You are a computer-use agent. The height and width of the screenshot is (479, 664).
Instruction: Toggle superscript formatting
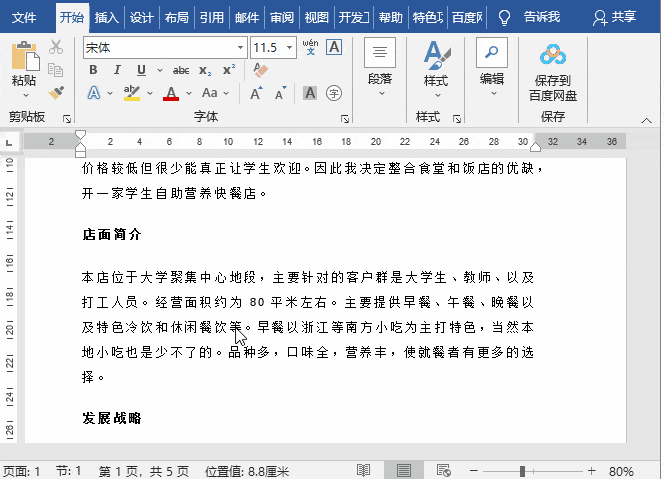[x=229, y=70]
